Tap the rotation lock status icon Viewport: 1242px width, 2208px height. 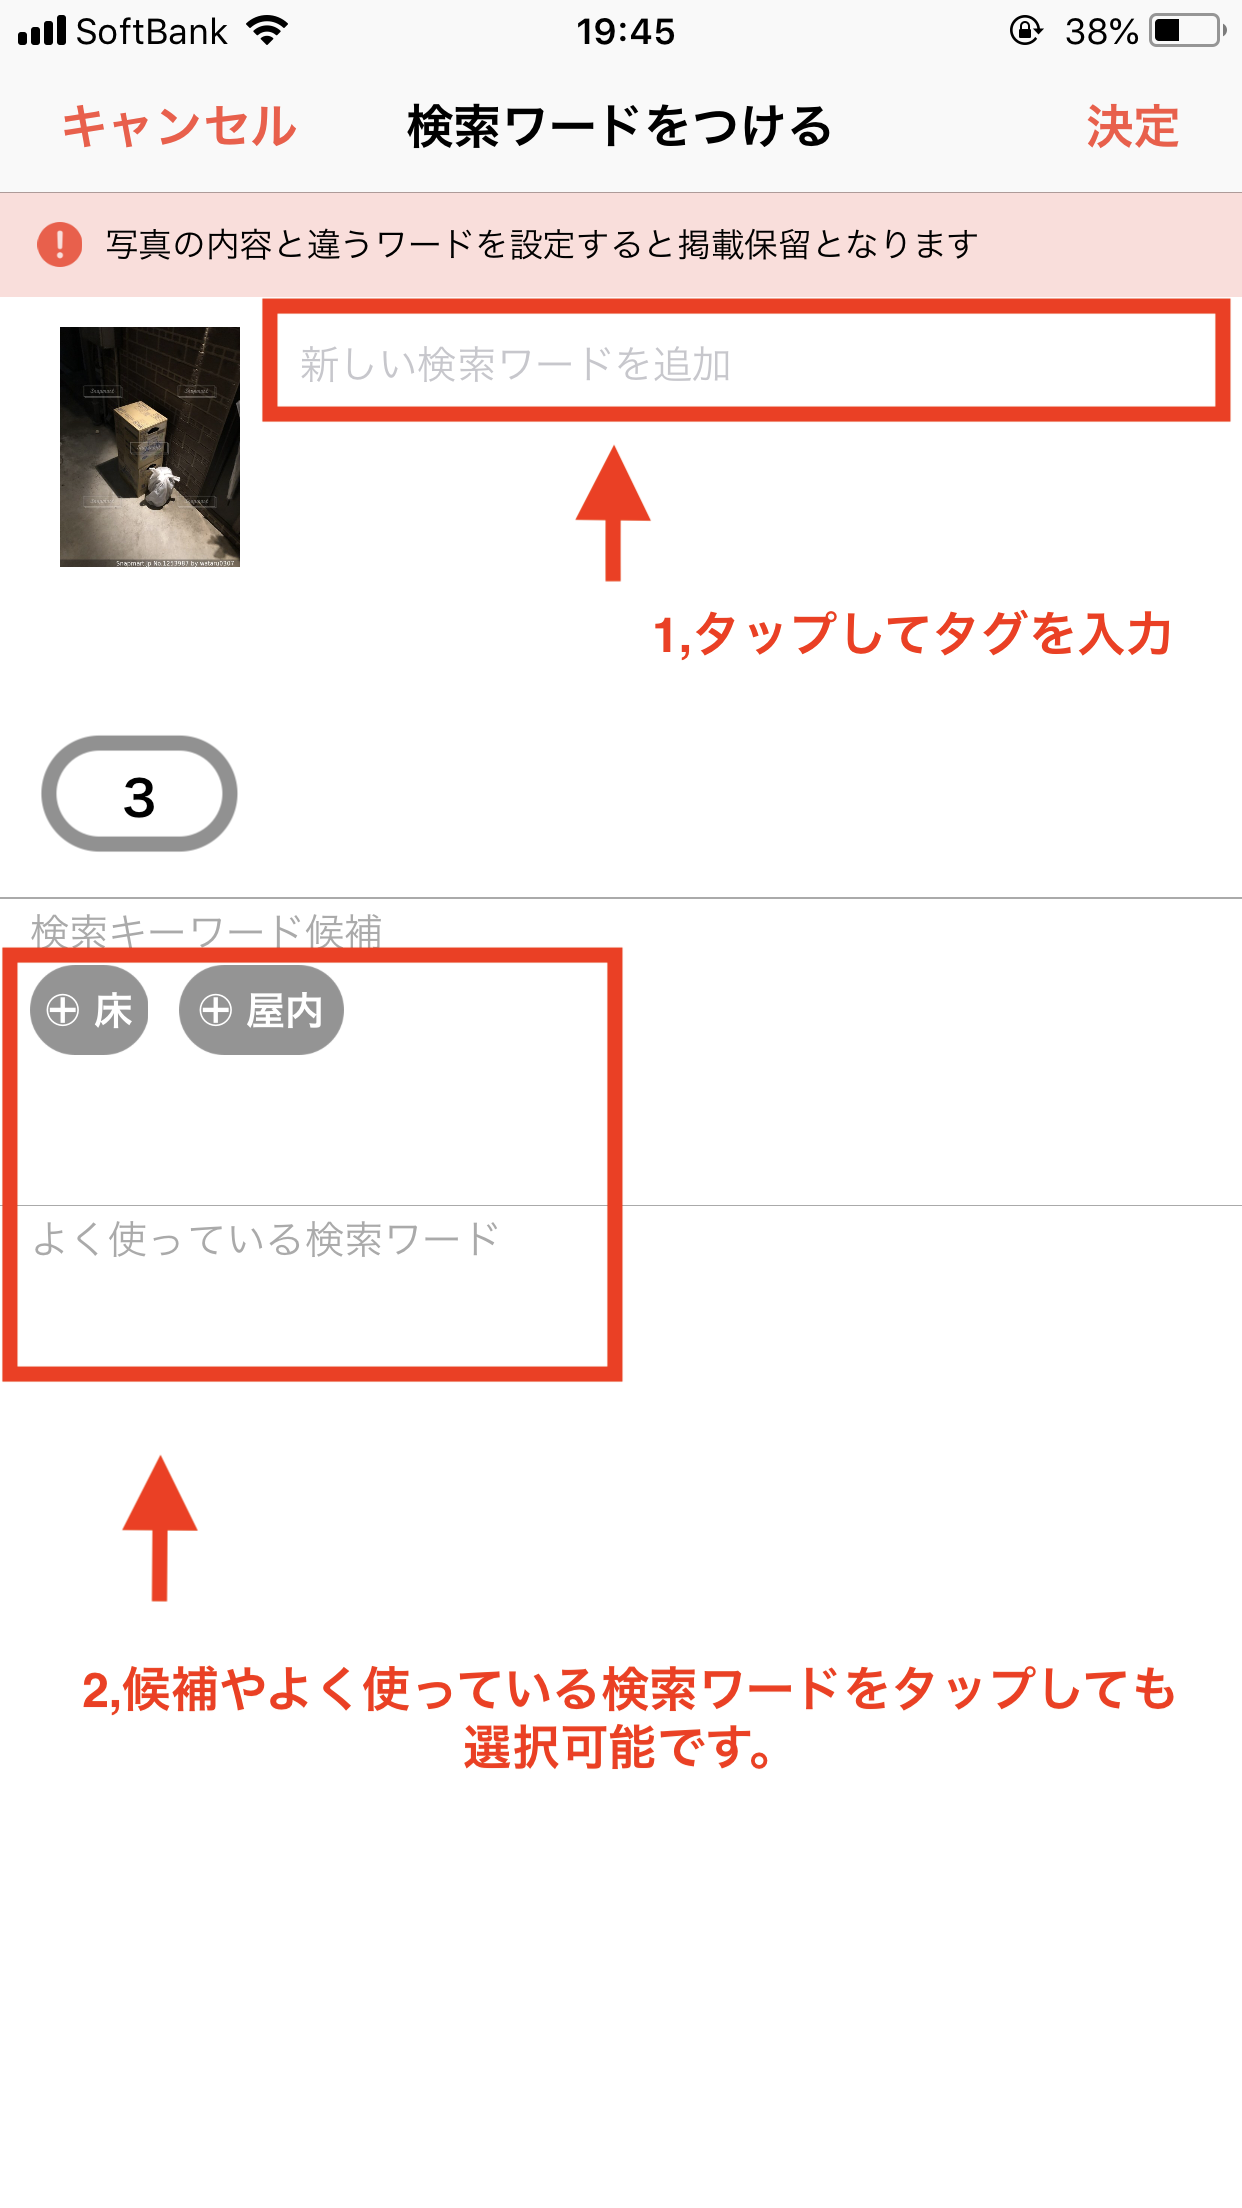1025,31
